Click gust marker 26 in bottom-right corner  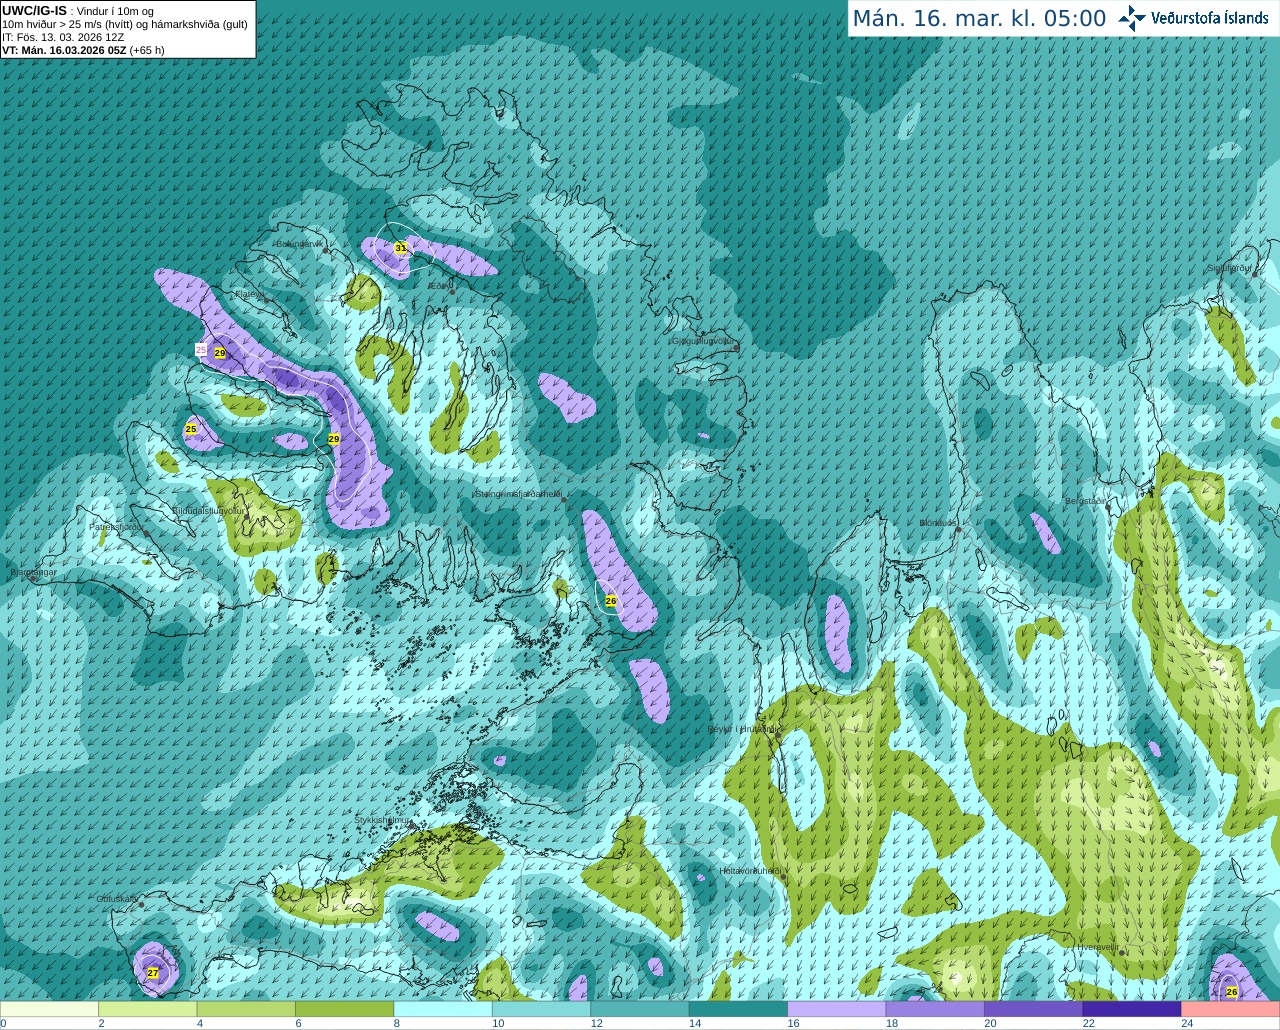pyautogui.click(x=1232, y=992)
